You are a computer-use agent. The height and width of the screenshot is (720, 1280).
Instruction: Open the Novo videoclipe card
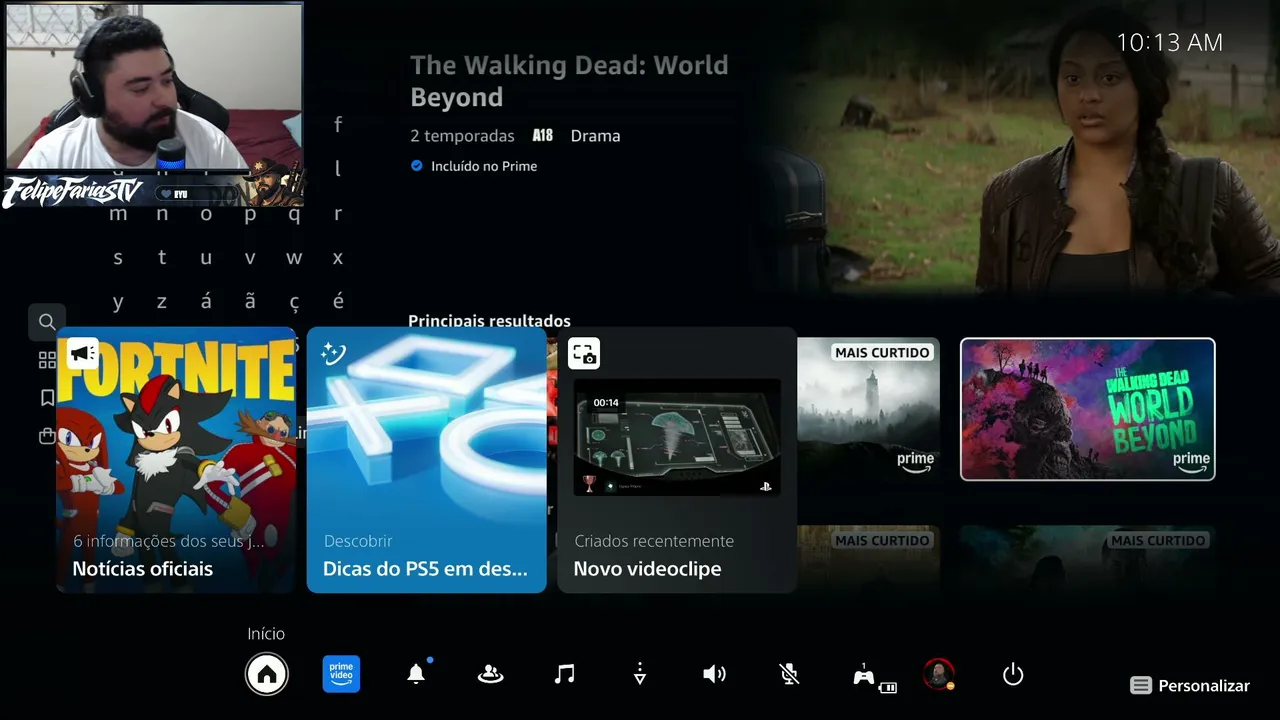coord(677,460)
